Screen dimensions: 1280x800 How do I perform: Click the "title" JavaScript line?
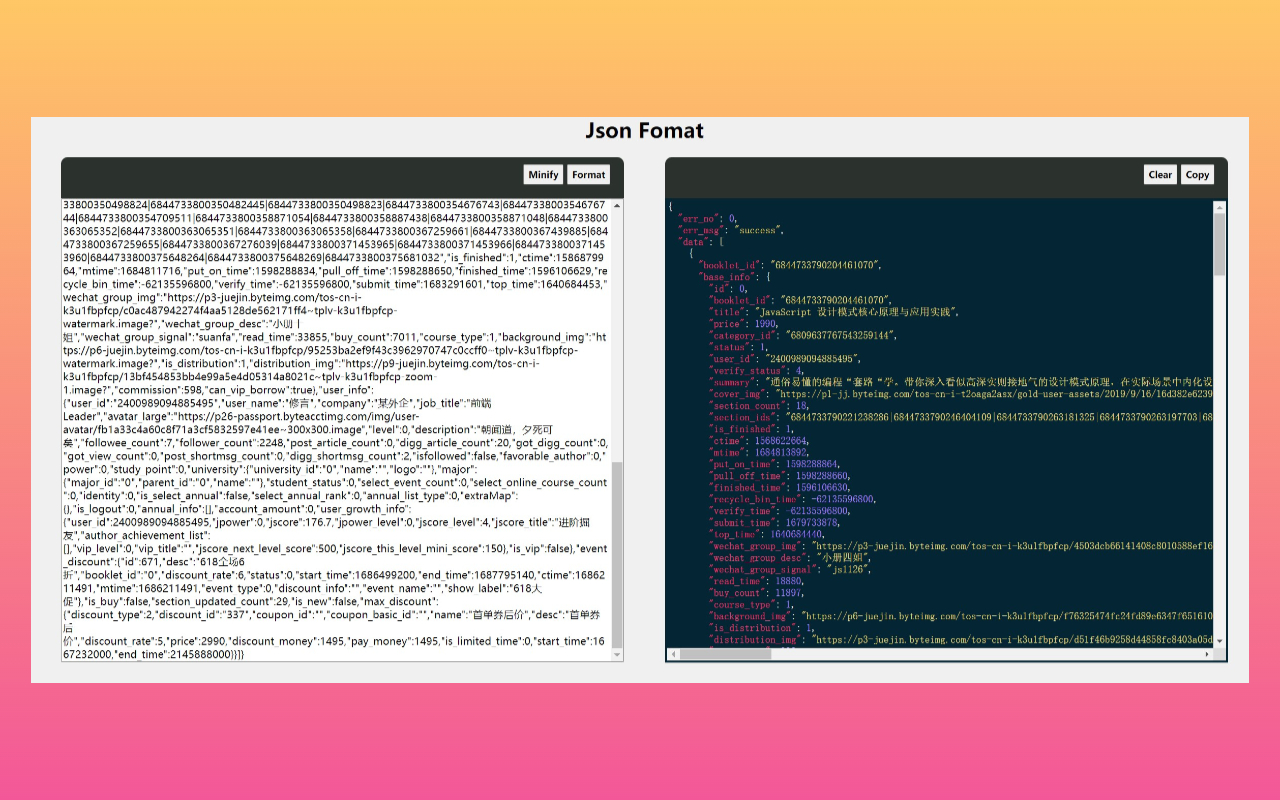click(834, 312)
